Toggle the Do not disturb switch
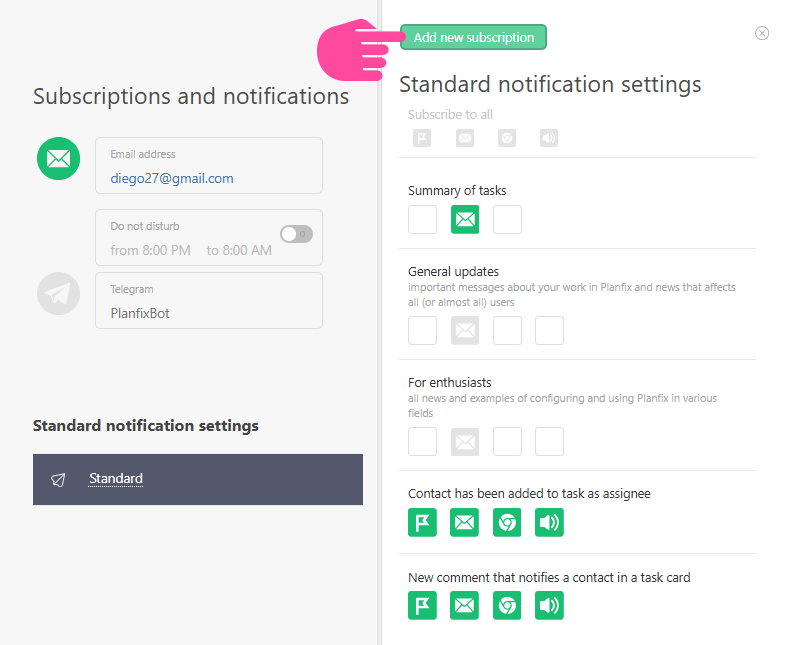788x645 pixels. click(x=296, y=234)
